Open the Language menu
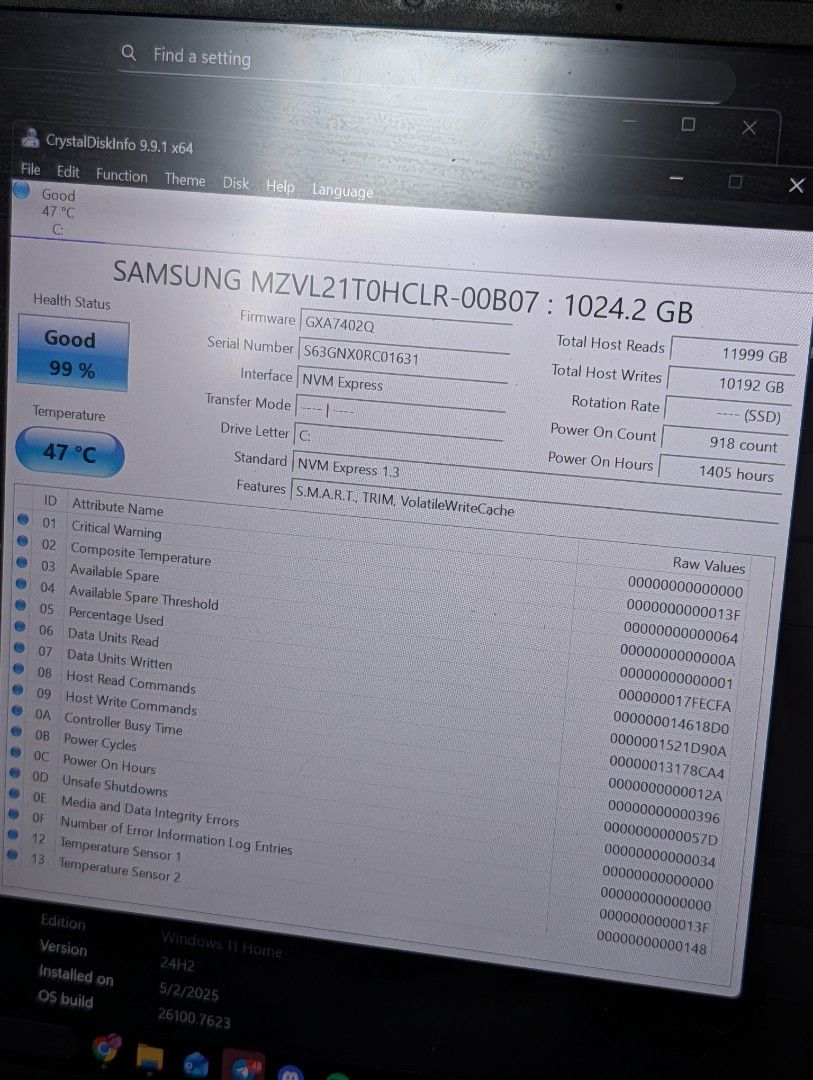Viewport: 813px width, 1080px height. click(x=342, y=191)
